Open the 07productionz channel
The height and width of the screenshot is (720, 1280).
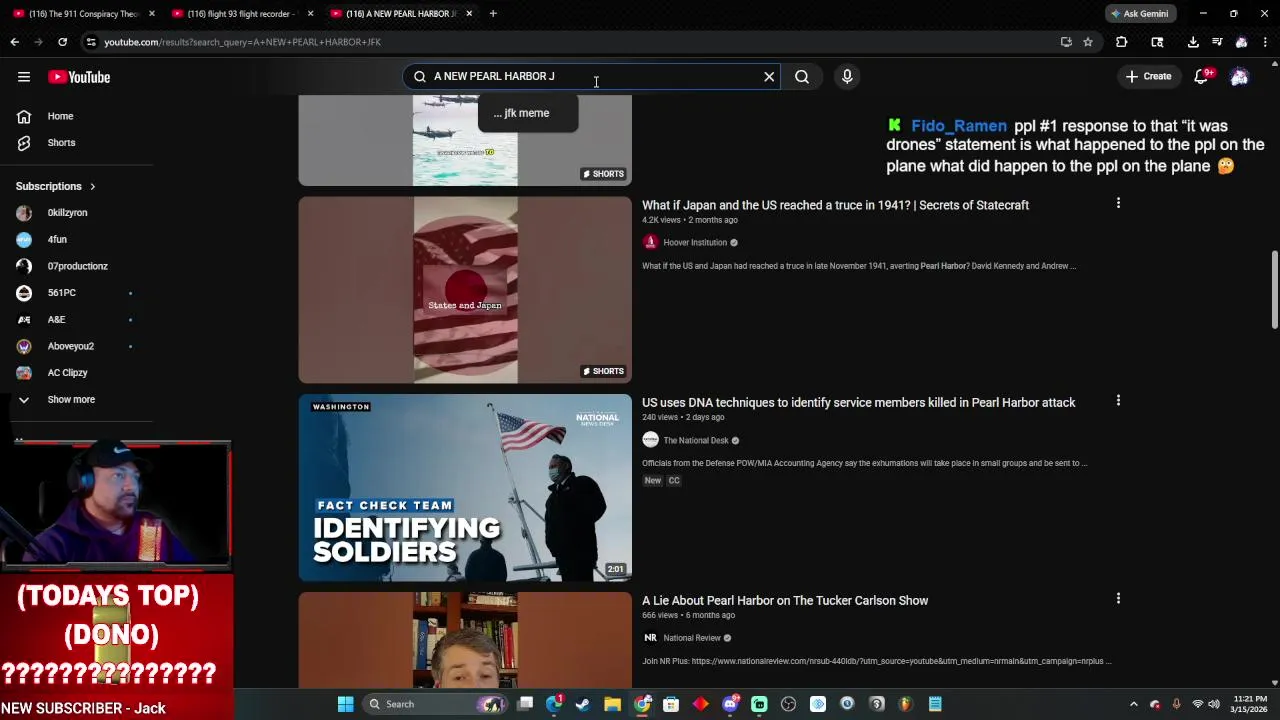tap(77, 266)
